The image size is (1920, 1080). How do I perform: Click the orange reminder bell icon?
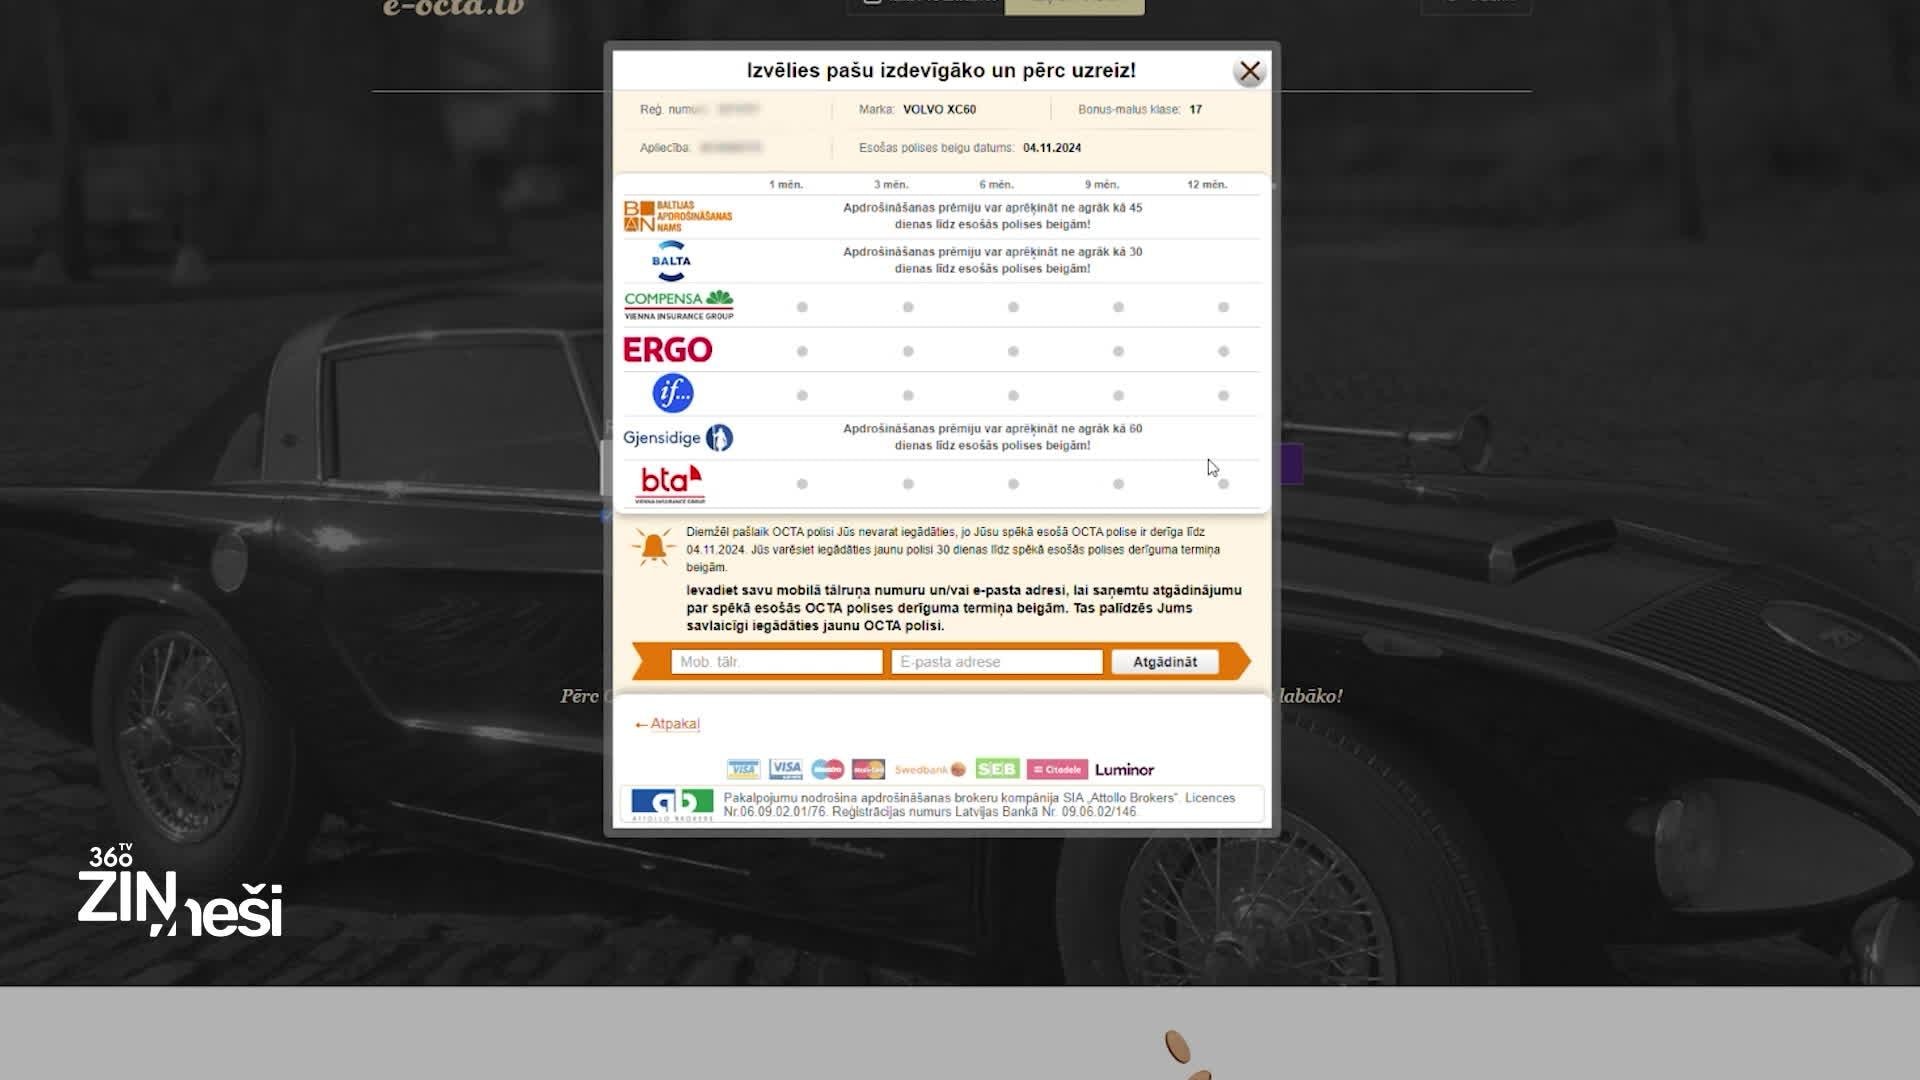click(x=653, y=547)
